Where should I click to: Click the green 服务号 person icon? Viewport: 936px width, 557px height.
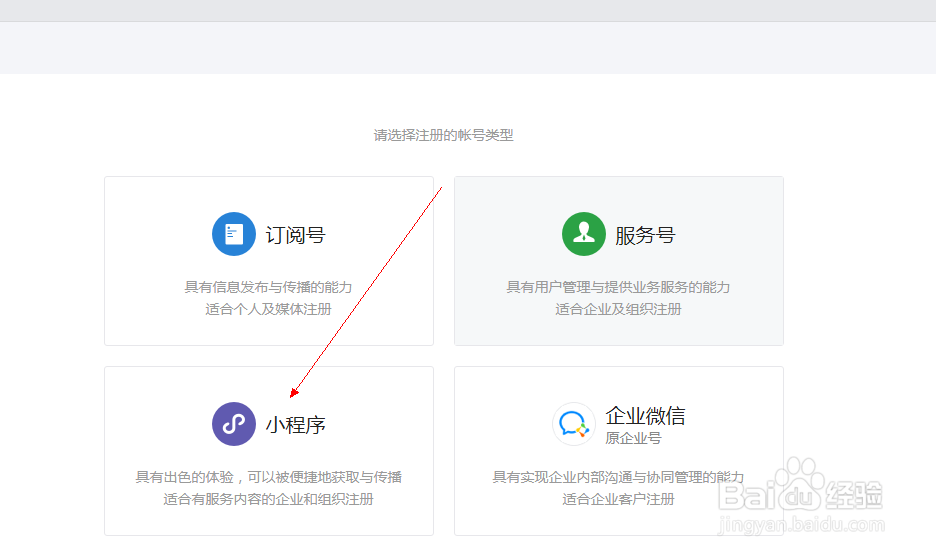[584, 234]
